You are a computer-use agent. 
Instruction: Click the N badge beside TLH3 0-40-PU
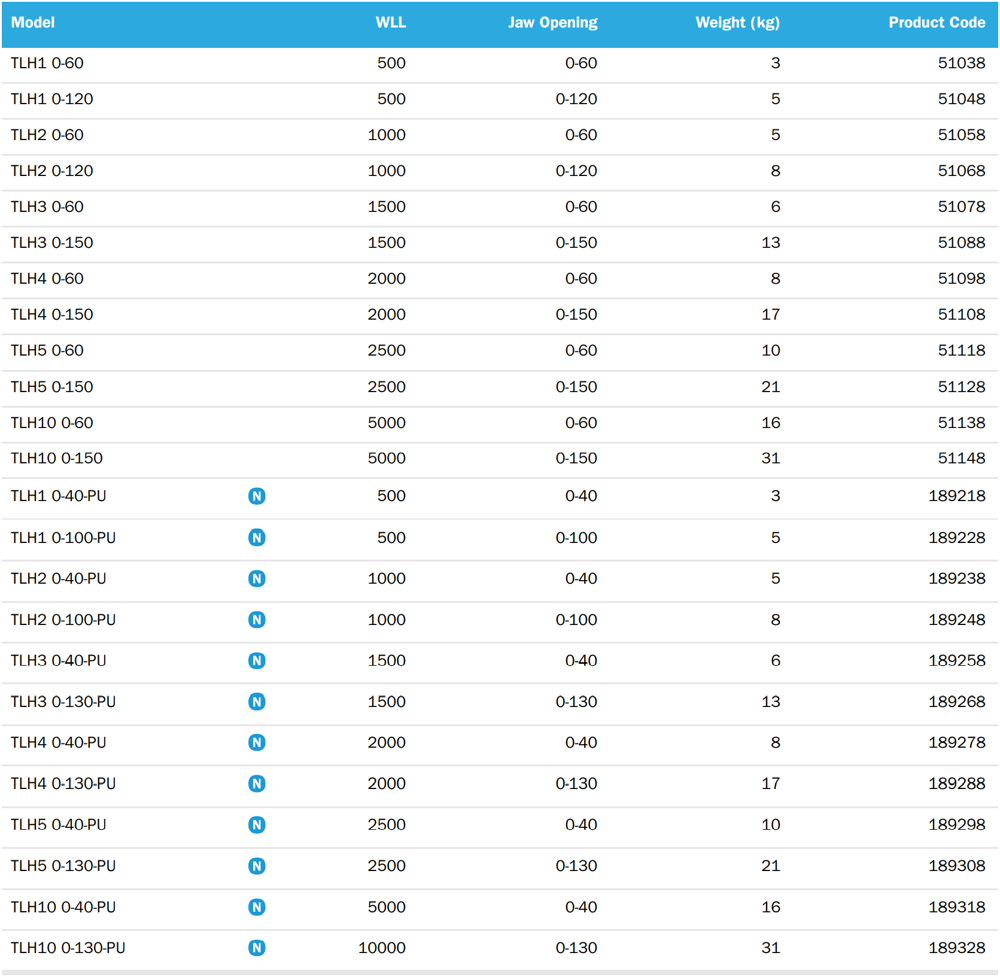(x=257, y=661)
